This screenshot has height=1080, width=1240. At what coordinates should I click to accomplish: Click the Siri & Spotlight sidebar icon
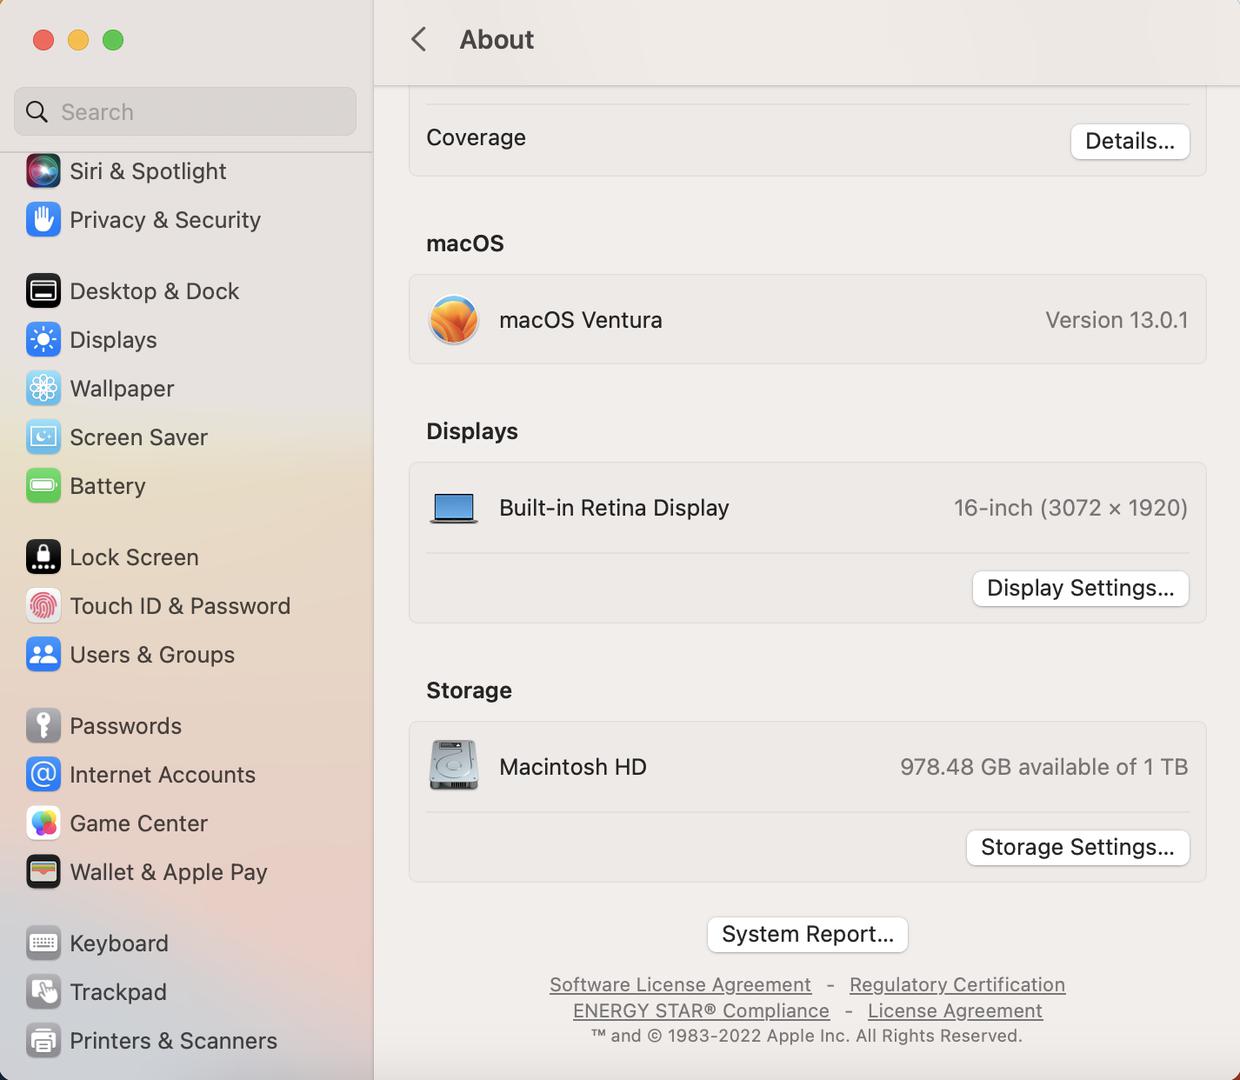click(x=43, y=171)
